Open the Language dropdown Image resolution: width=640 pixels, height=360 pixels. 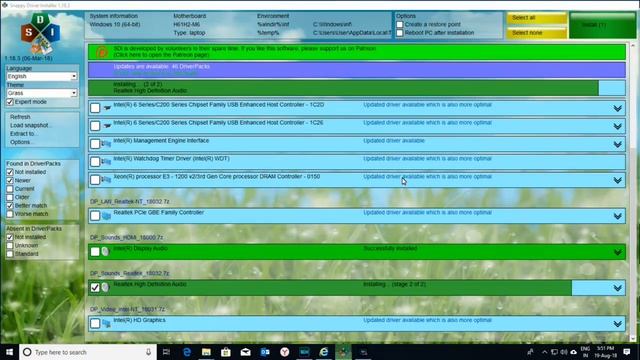[42, 76]
